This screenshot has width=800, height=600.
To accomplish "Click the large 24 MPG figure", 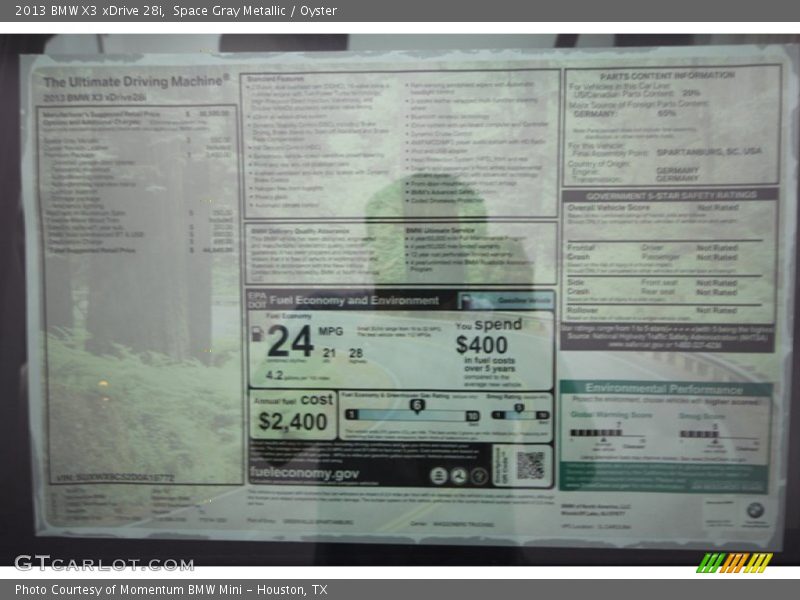I will coord(290,341).
